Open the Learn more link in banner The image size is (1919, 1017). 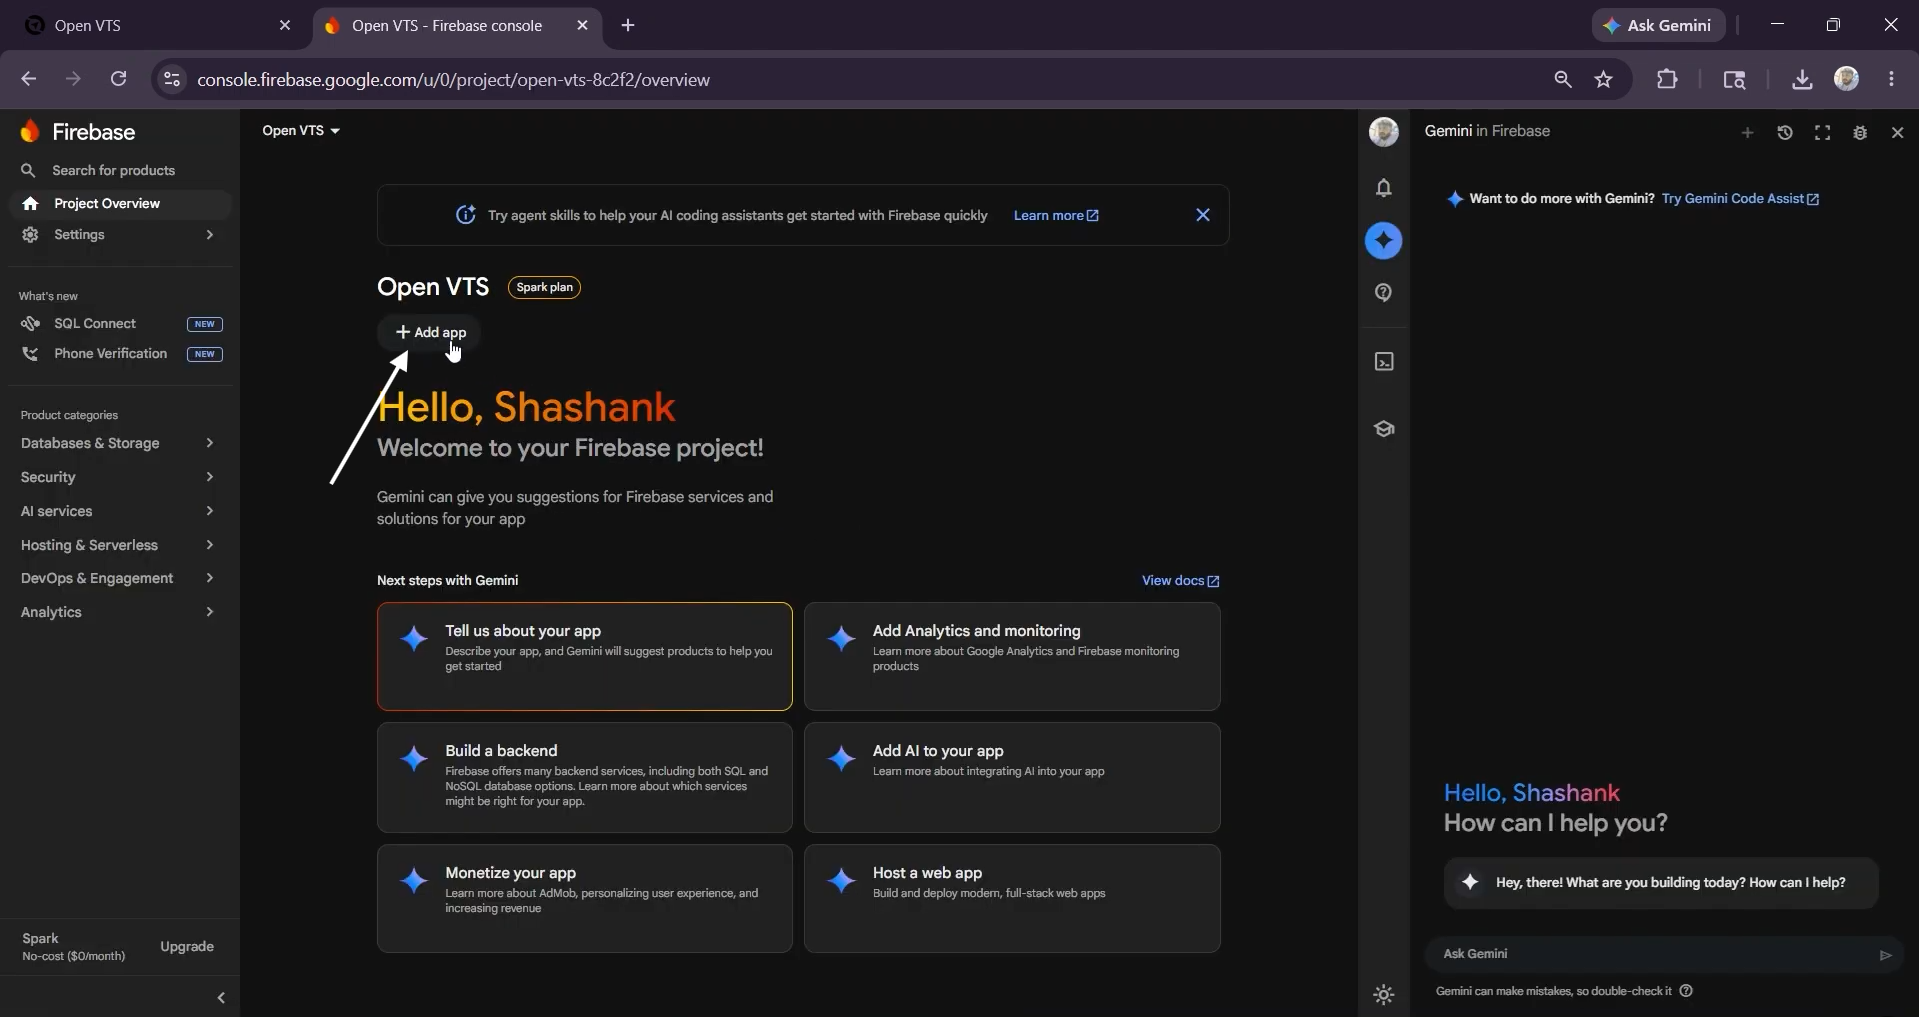click(1056, 215)
